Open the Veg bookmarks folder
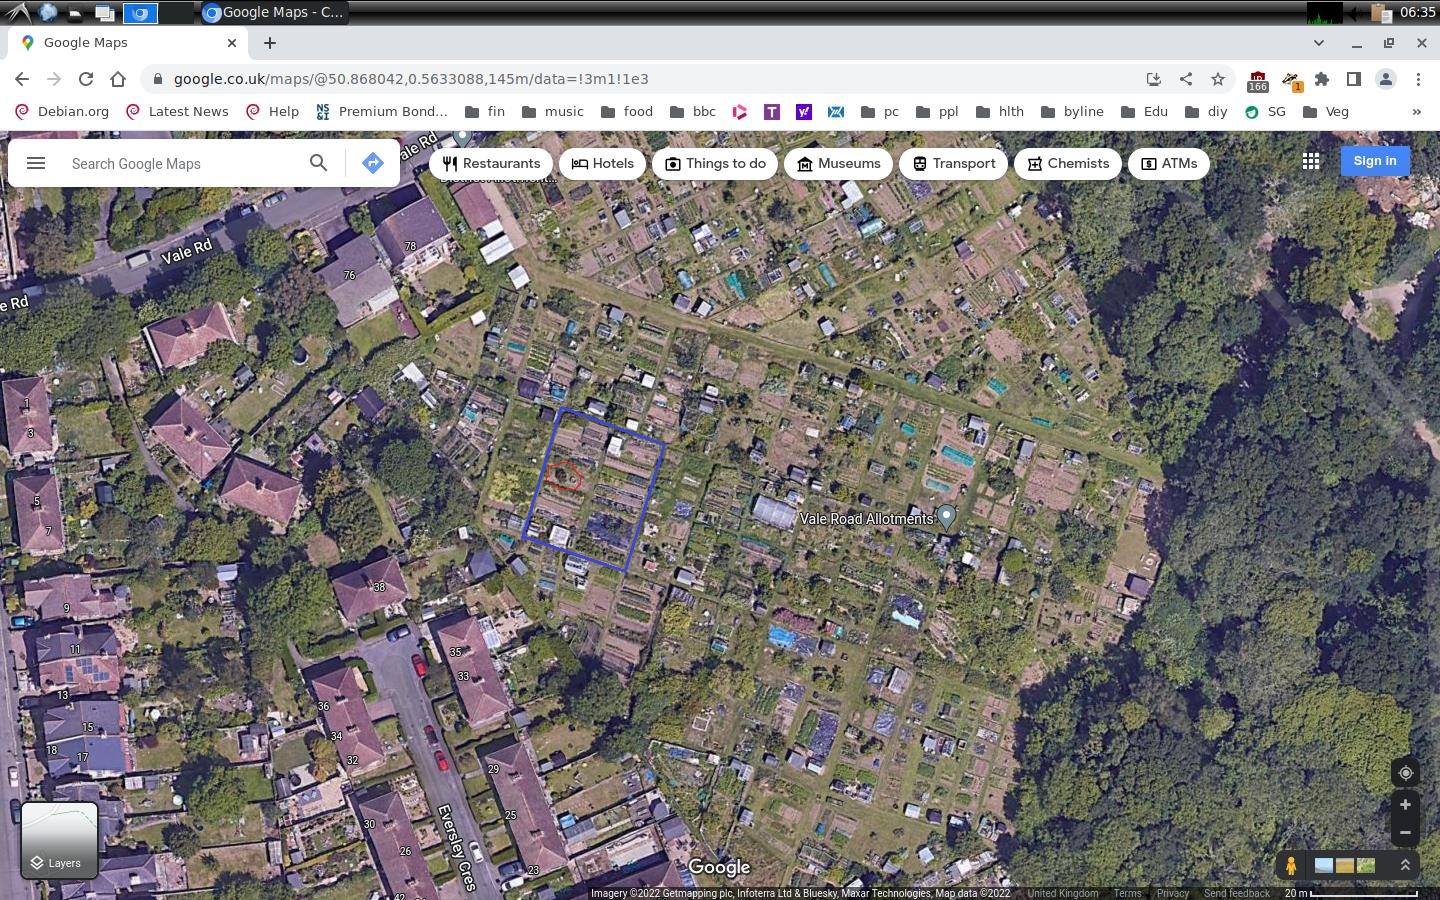1440x900 pixels. click(x=1326, y=111)
